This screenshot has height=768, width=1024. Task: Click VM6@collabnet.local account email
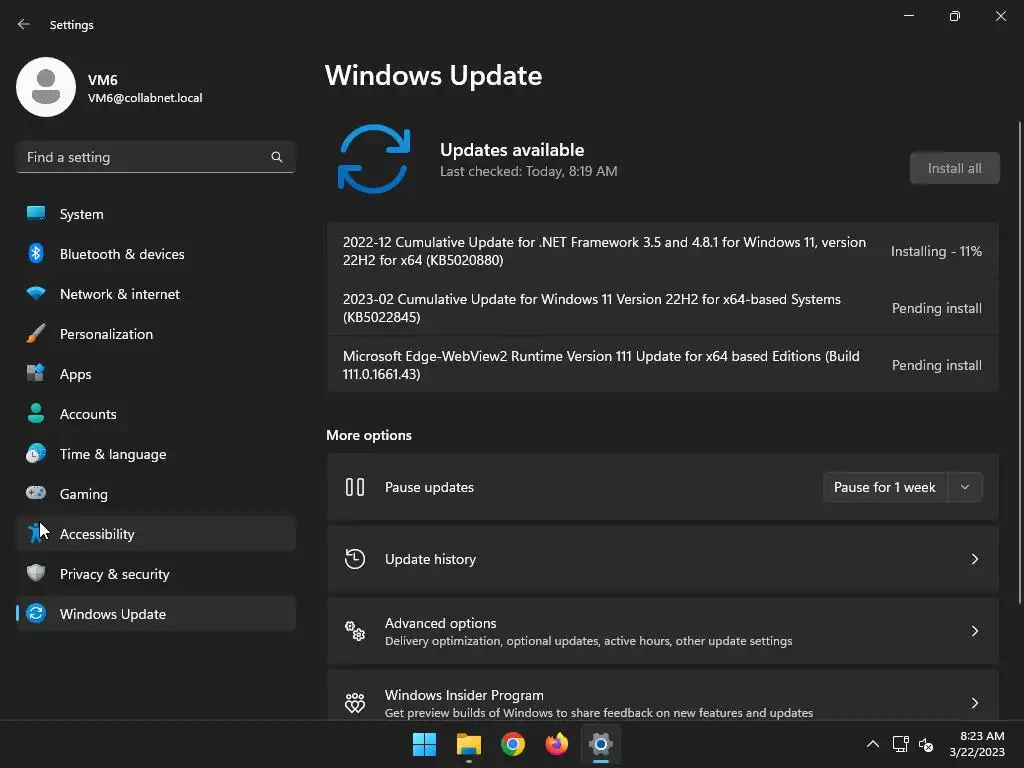145,98
